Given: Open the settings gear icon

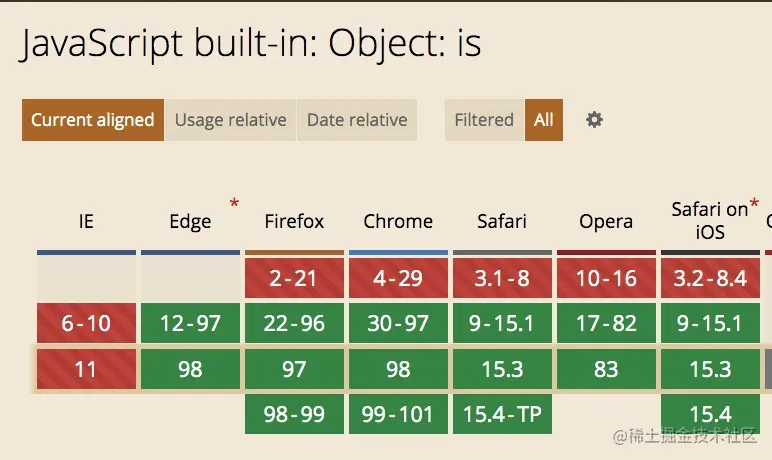Looking at the screenshot, I should click(x=594, y=120).
